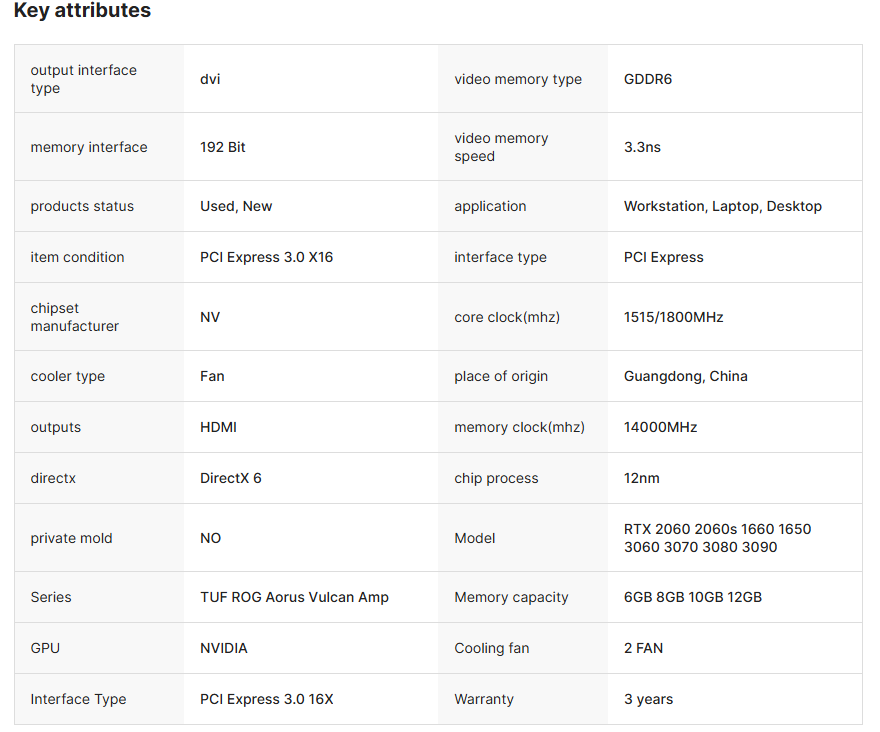Image resolution: width=880 pixels, height=732 pixels.
Task: Click the dvi output interface value
Action: pos(210,79)
